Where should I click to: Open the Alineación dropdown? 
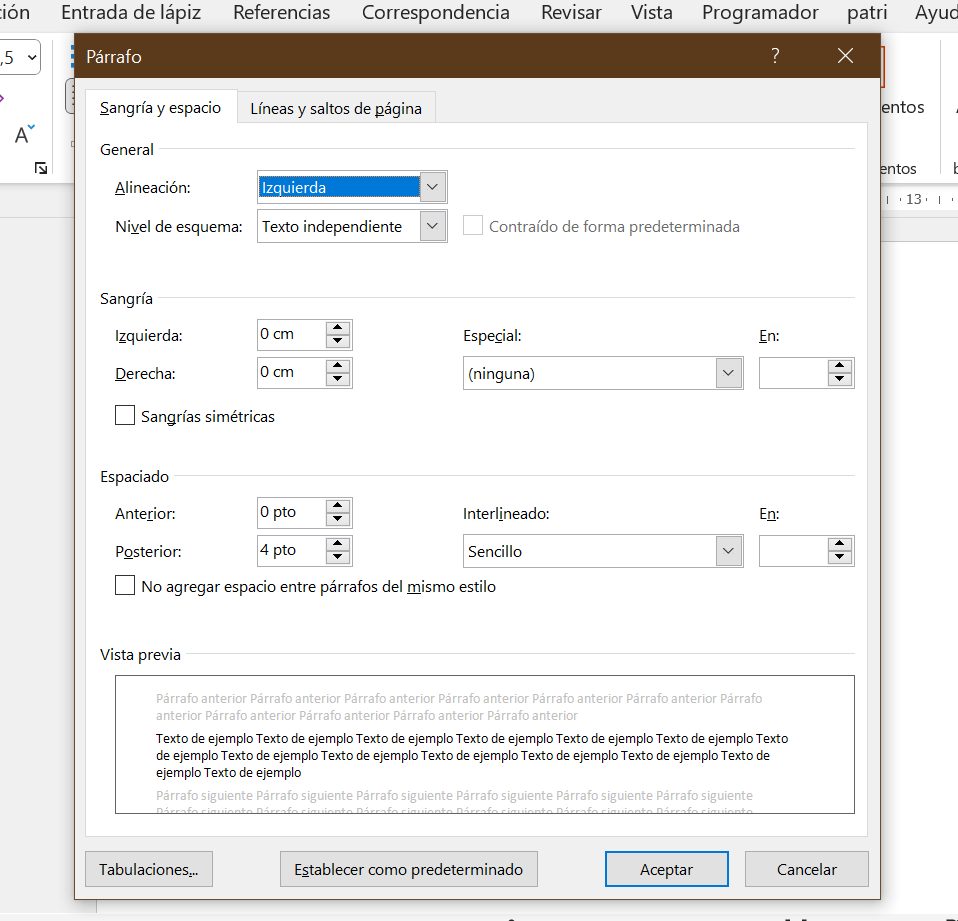point(433,187)
